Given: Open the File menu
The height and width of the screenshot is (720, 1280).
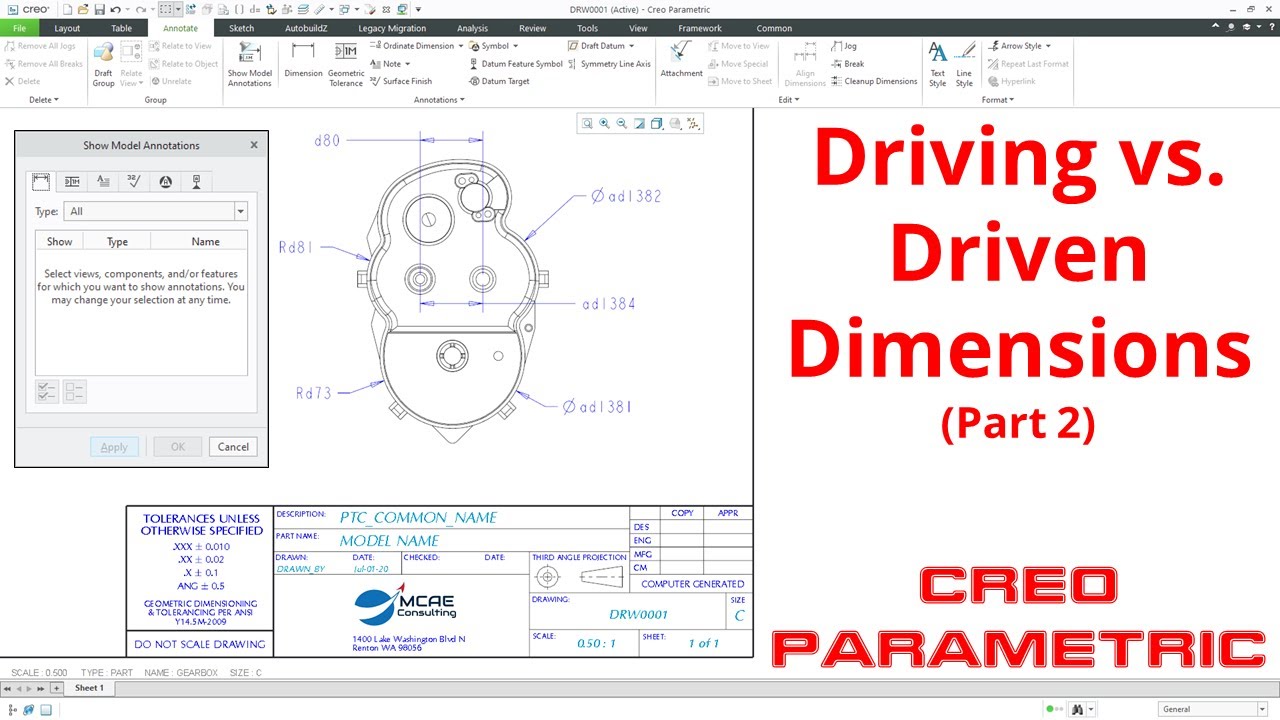Looking at the screenshot, I should pyautogui.click(x=19, y=28).
